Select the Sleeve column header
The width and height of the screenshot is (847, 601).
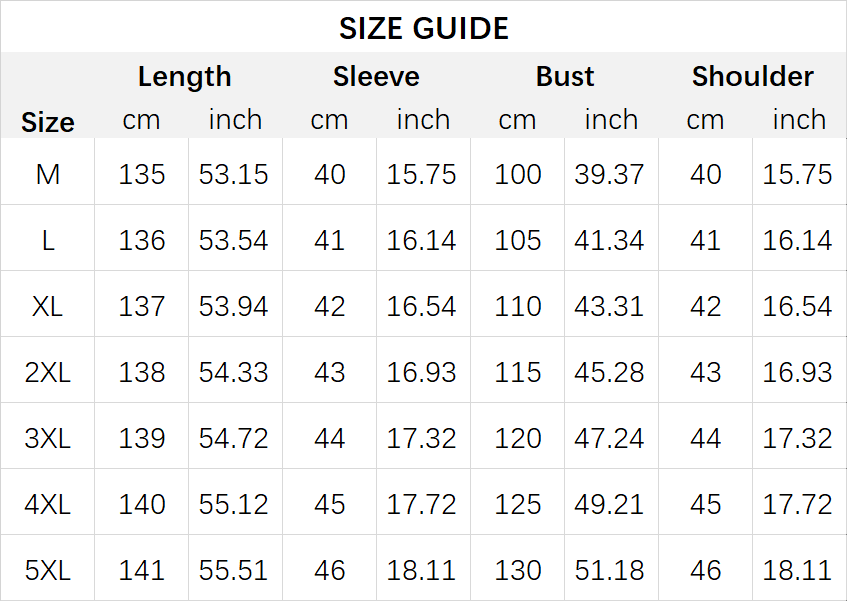[x=376, y=76]
